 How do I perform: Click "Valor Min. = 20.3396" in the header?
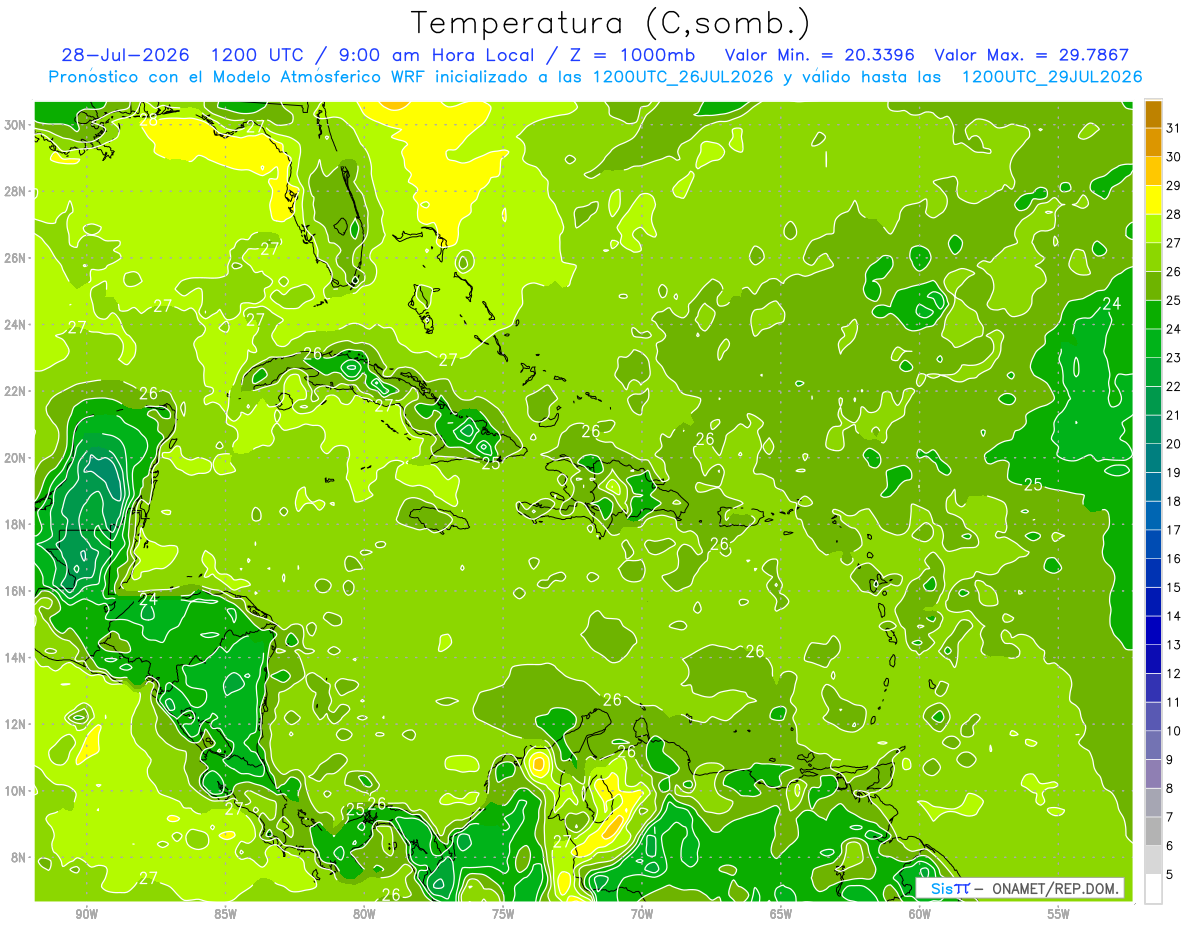[820, 55]
